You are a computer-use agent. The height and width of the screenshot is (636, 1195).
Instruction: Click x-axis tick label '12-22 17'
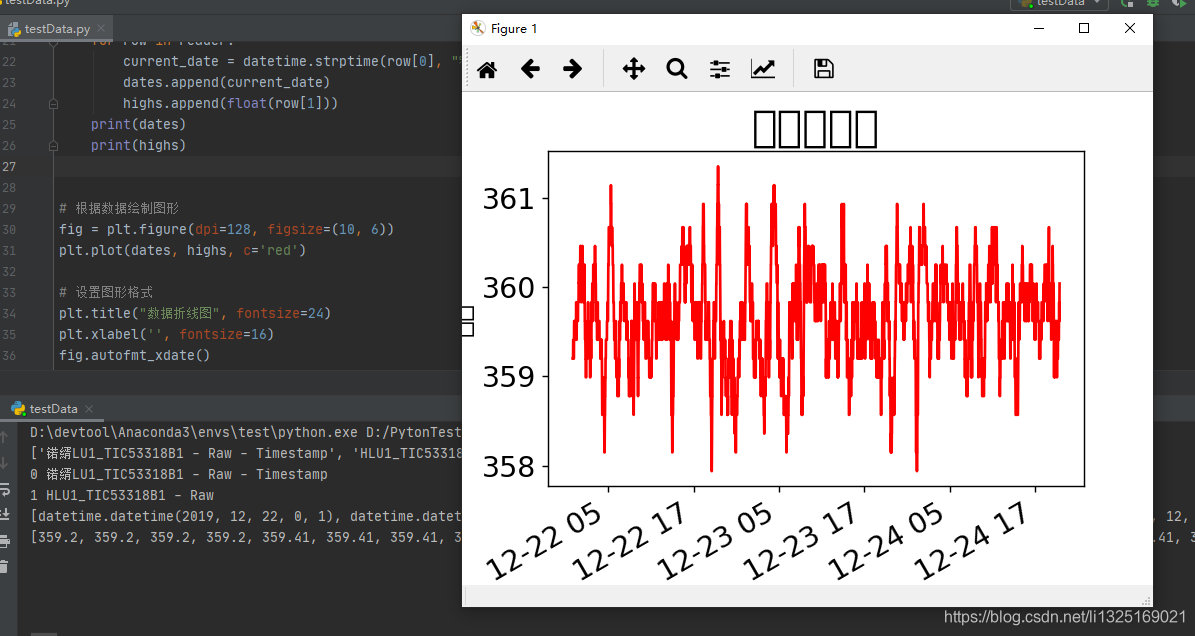pyautogui.click(x=631, y=540)
